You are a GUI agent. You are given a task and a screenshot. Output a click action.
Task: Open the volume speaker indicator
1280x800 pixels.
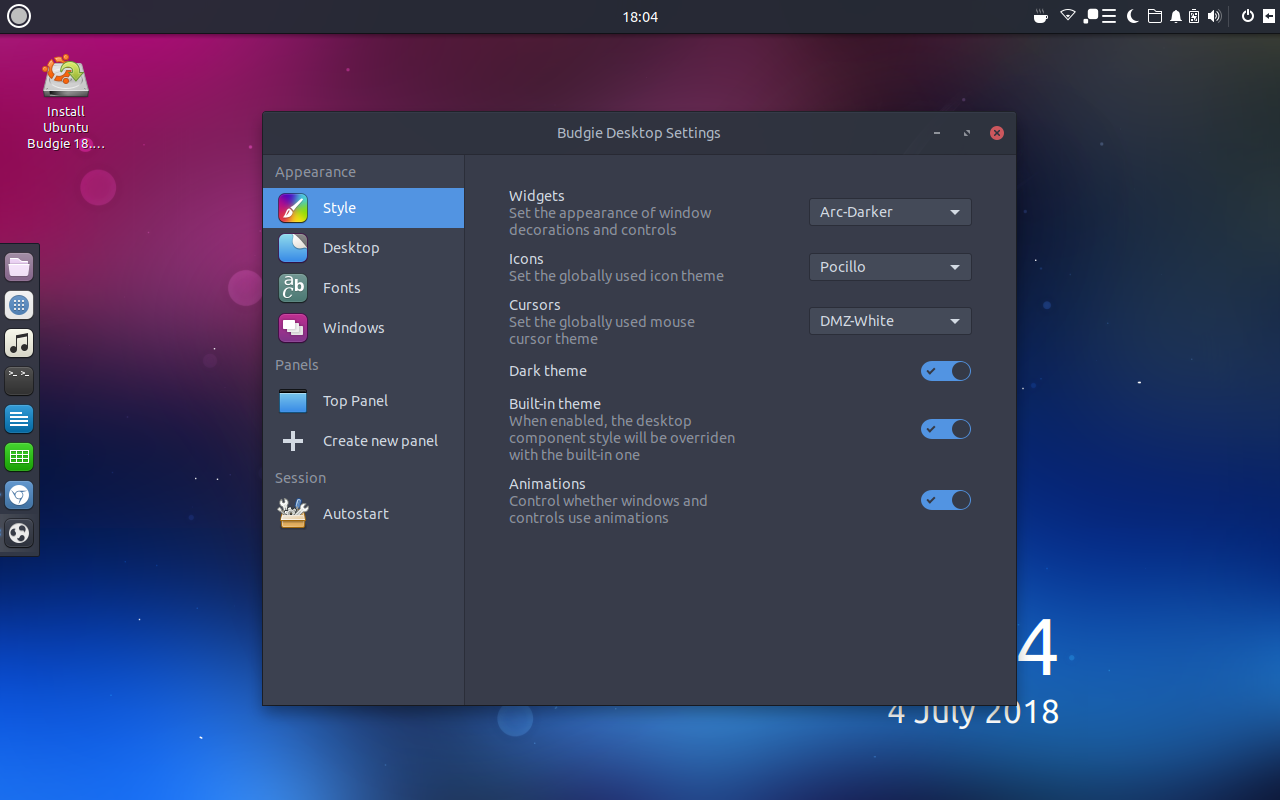point(1214,16)
